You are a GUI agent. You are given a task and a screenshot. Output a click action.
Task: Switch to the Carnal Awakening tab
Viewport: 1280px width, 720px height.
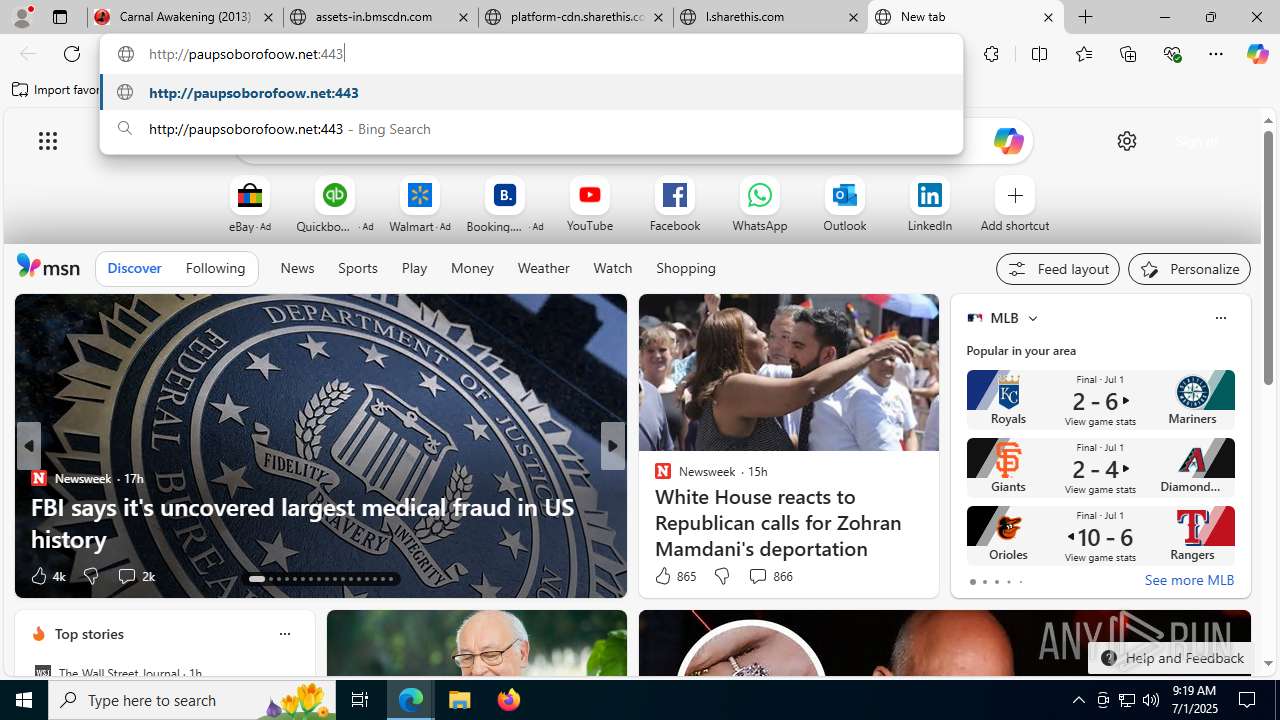[x=185, y=17]
